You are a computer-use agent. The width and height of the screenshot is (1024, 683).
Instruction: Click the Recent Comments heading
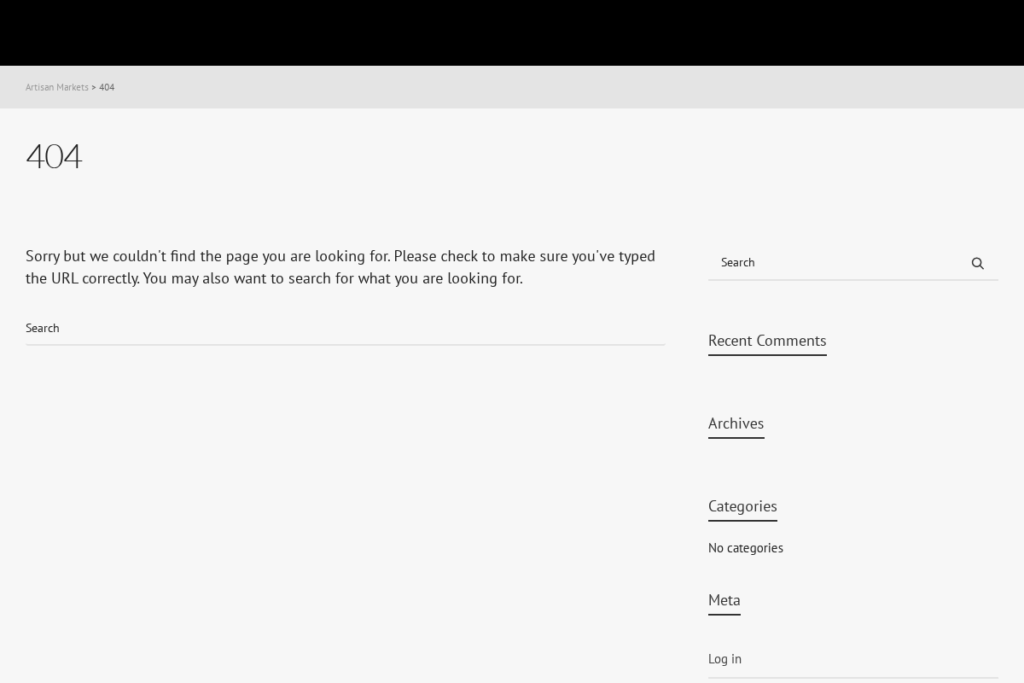pos(767,341)
